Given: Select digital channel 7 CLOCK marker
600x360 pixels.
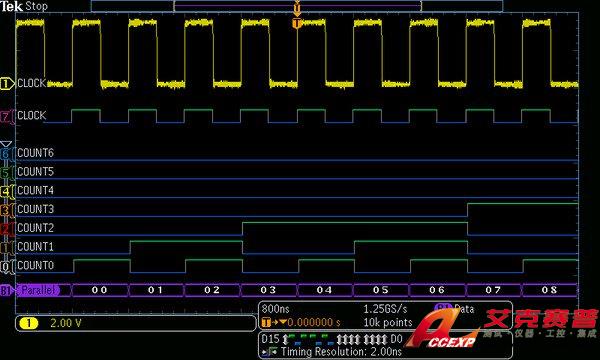Looking at the screenshot, I should (6, 116).
